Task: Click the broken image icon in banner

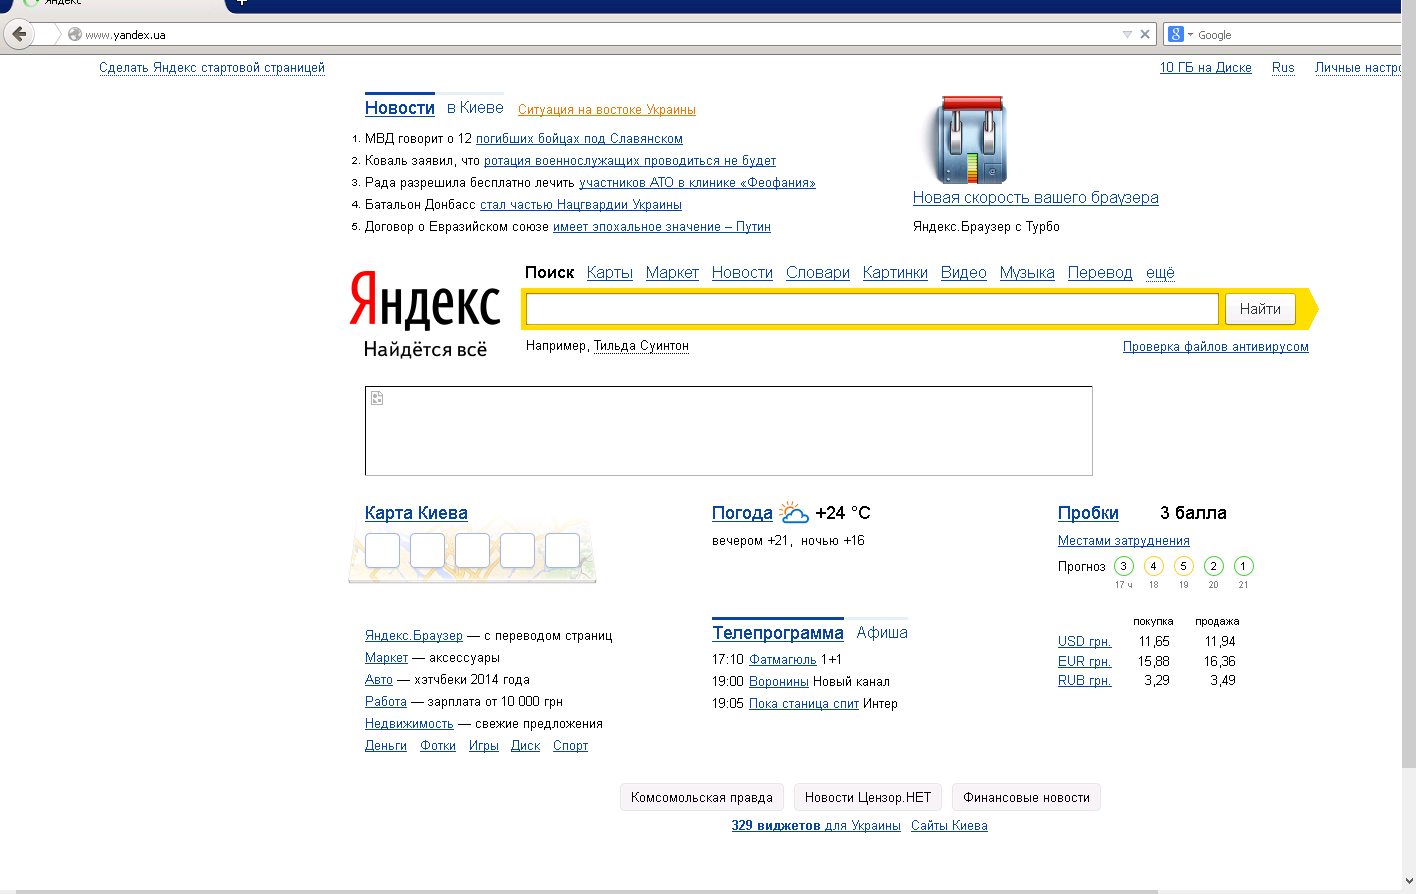Action: coord(377,398)
